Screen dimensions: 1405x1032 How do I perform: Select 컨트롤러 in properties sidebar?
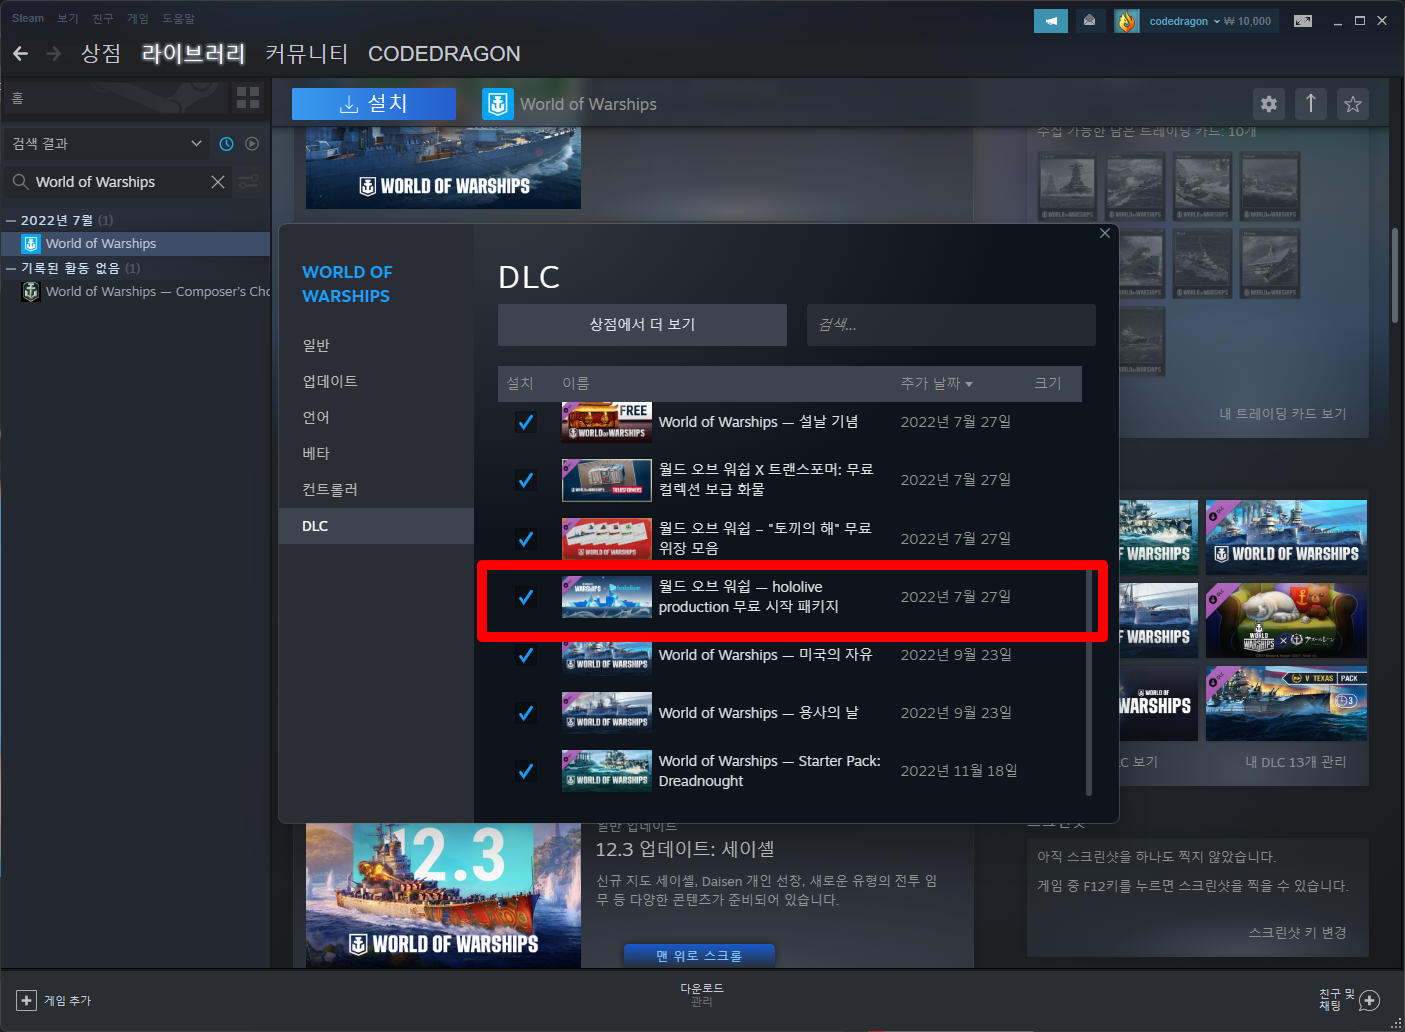376,489
